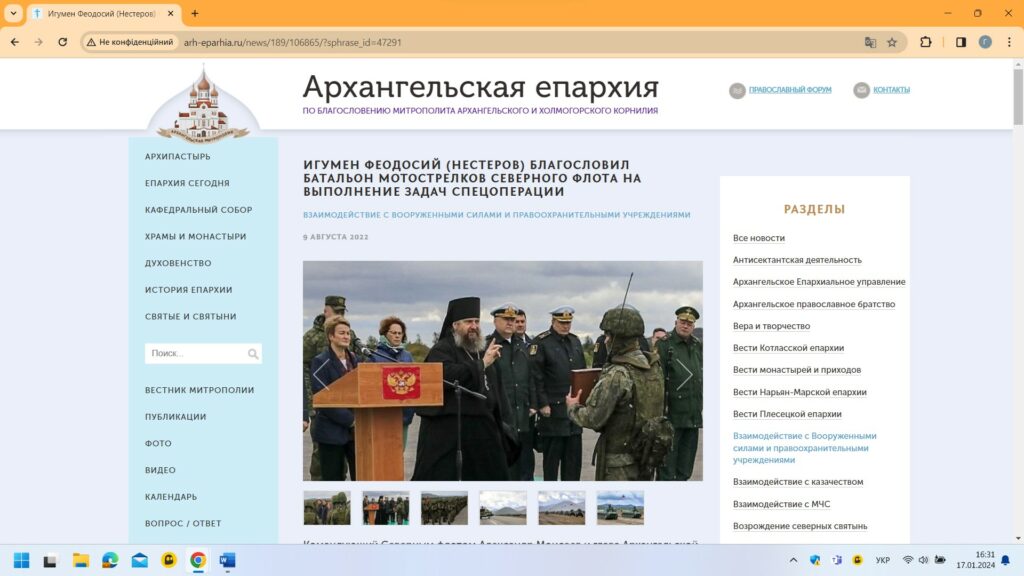Open the Публикации section
This screenshot has height=576, width=1024.
coord(176,417)
